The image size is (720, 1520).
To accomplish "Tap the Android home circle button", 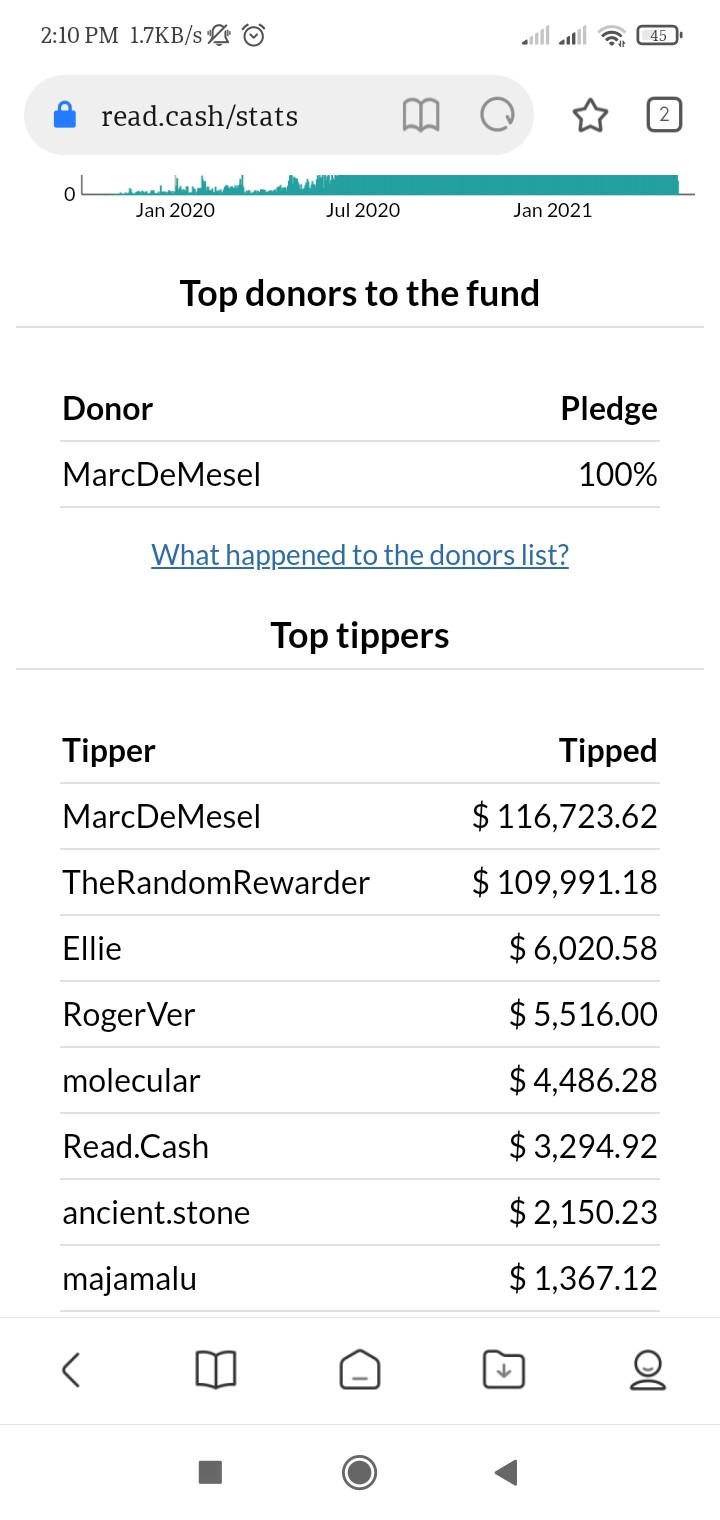I will tap(359, 1471).
